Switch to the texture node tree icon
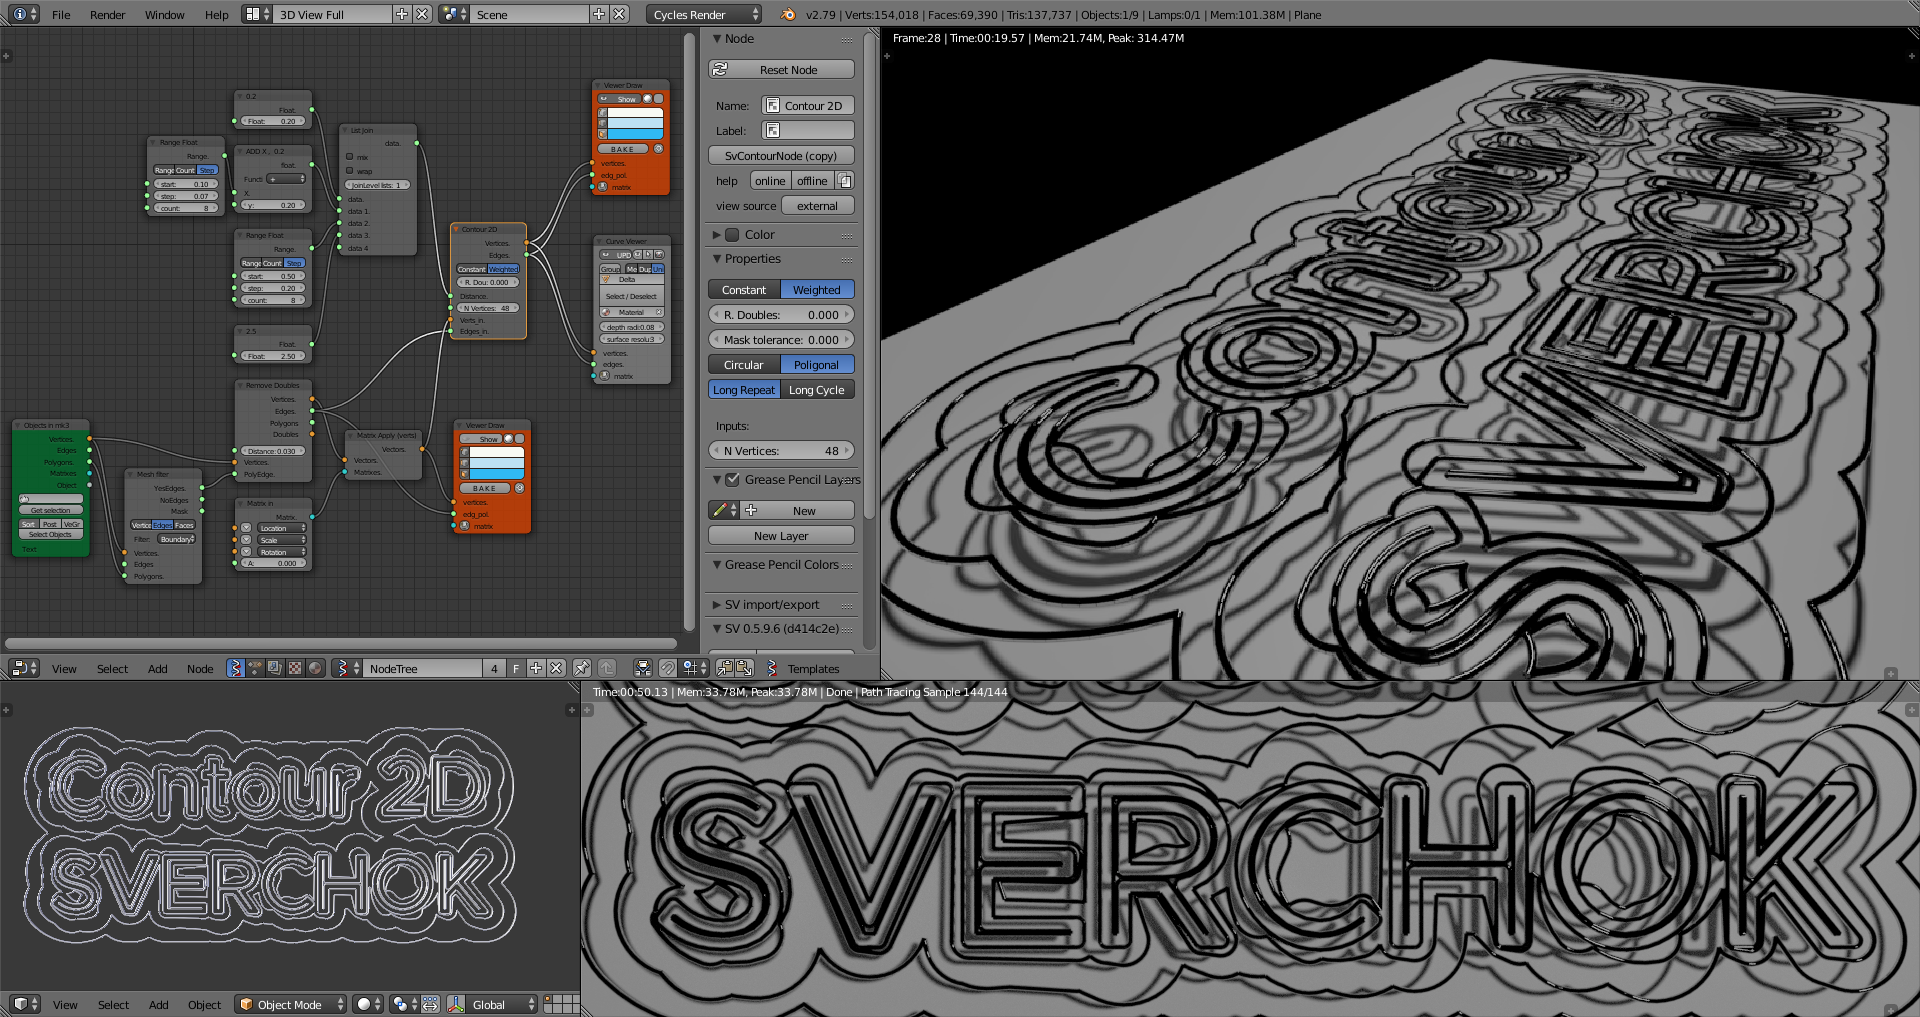This screenshot has height=1017, width=1920. pyautogui.click(x=295, y=668)
